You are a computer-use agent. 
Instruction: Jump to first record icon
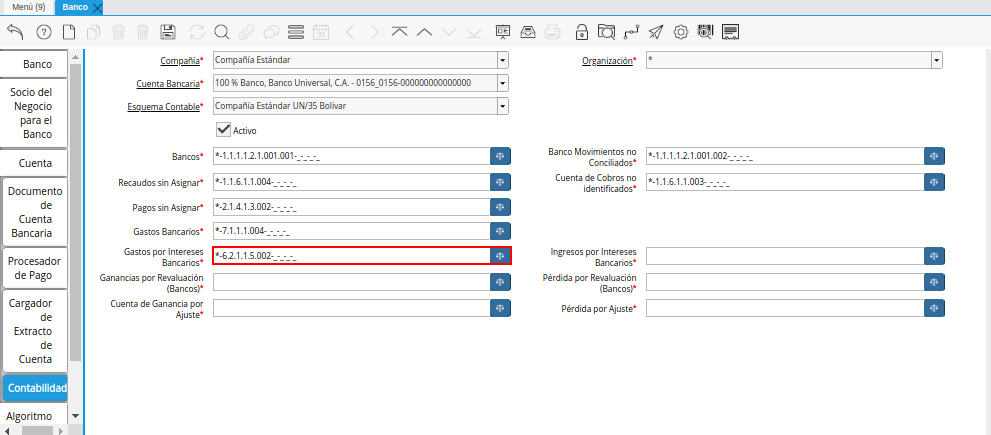399,32
